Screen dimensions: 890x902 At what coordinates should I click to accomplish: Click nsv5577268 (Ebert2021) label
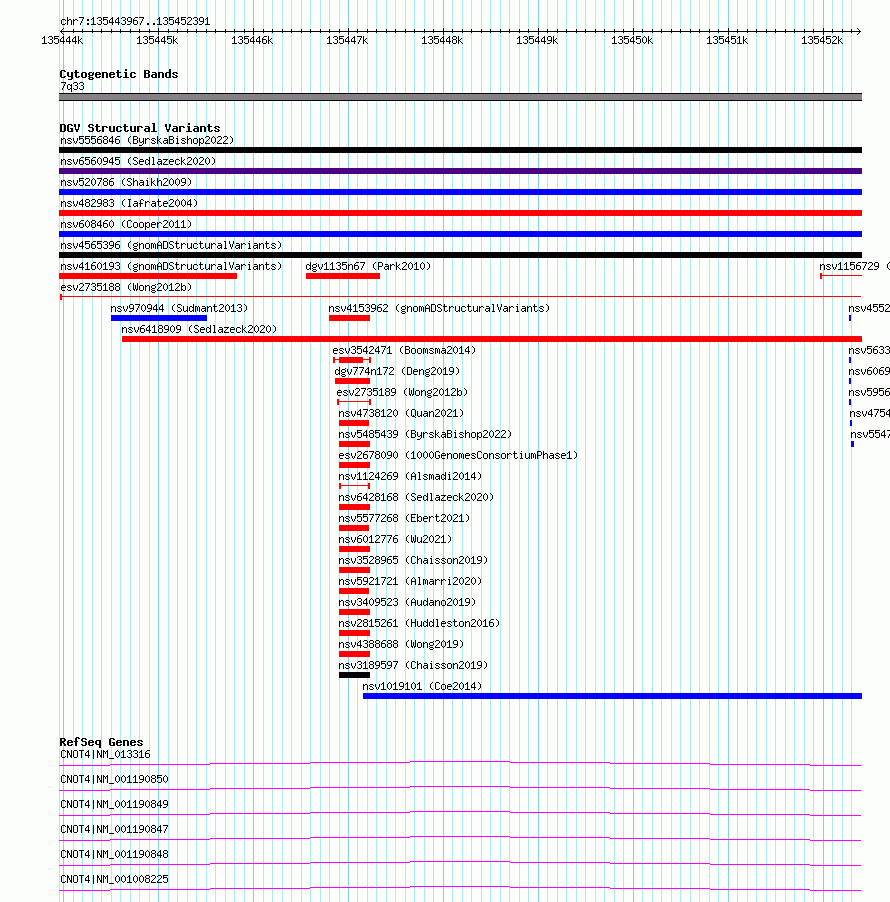(404, 518)
